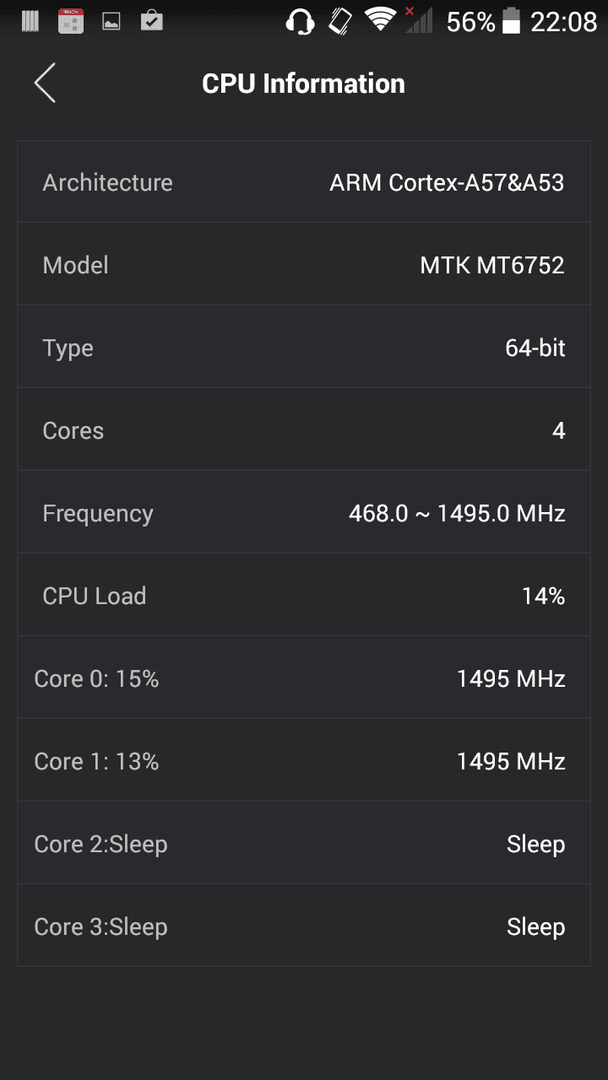Select the CPU Load row

[304, 595]
